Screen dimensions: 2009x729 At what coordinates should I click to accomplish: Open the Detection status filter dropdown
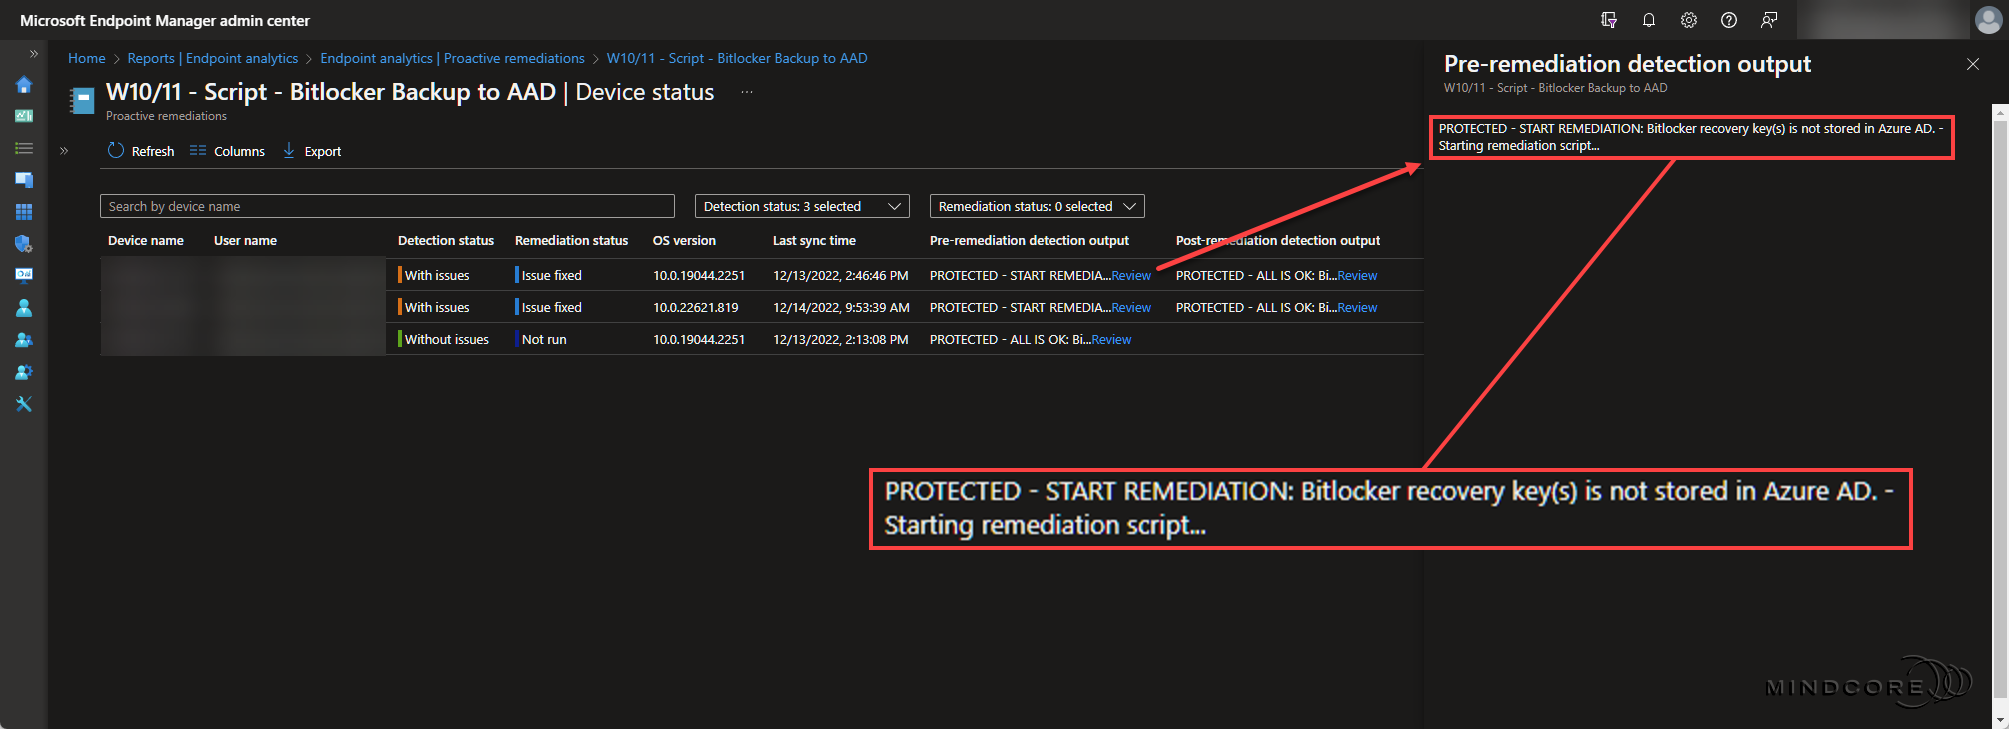[801, 206]
